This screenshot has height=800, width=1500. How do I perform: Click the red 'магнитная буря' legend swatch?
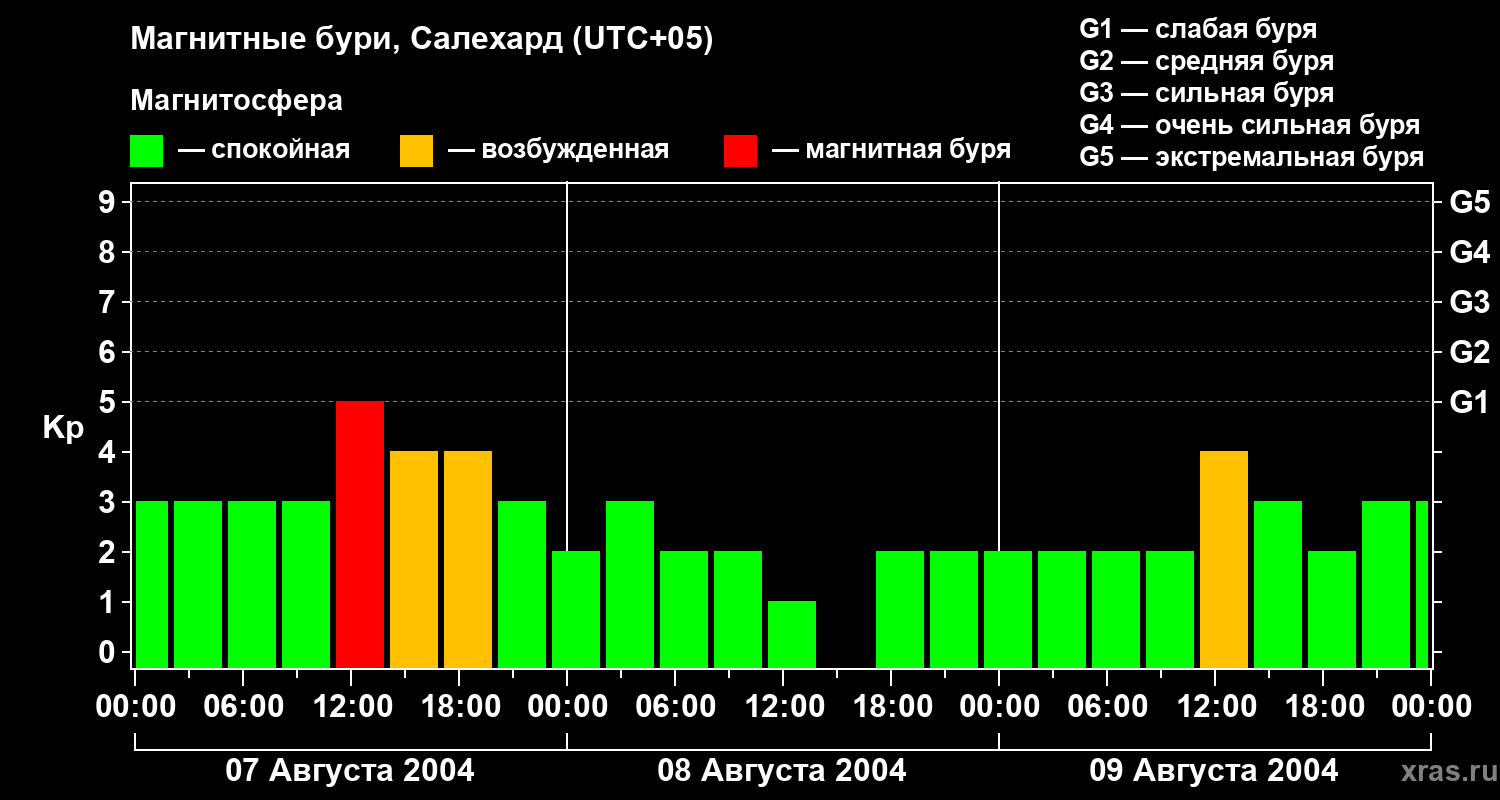tap(741, 151)
